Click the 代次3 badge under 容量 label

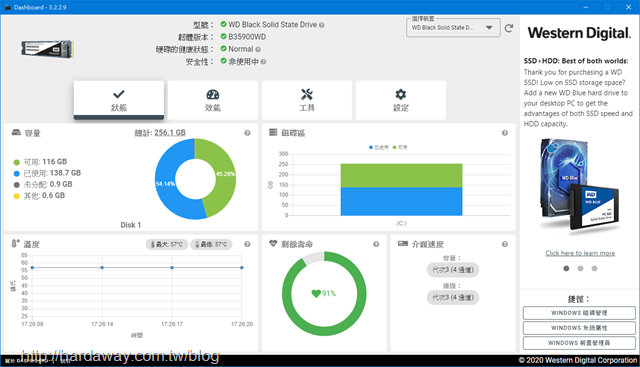pyautogui.click(x=453, y=270)
